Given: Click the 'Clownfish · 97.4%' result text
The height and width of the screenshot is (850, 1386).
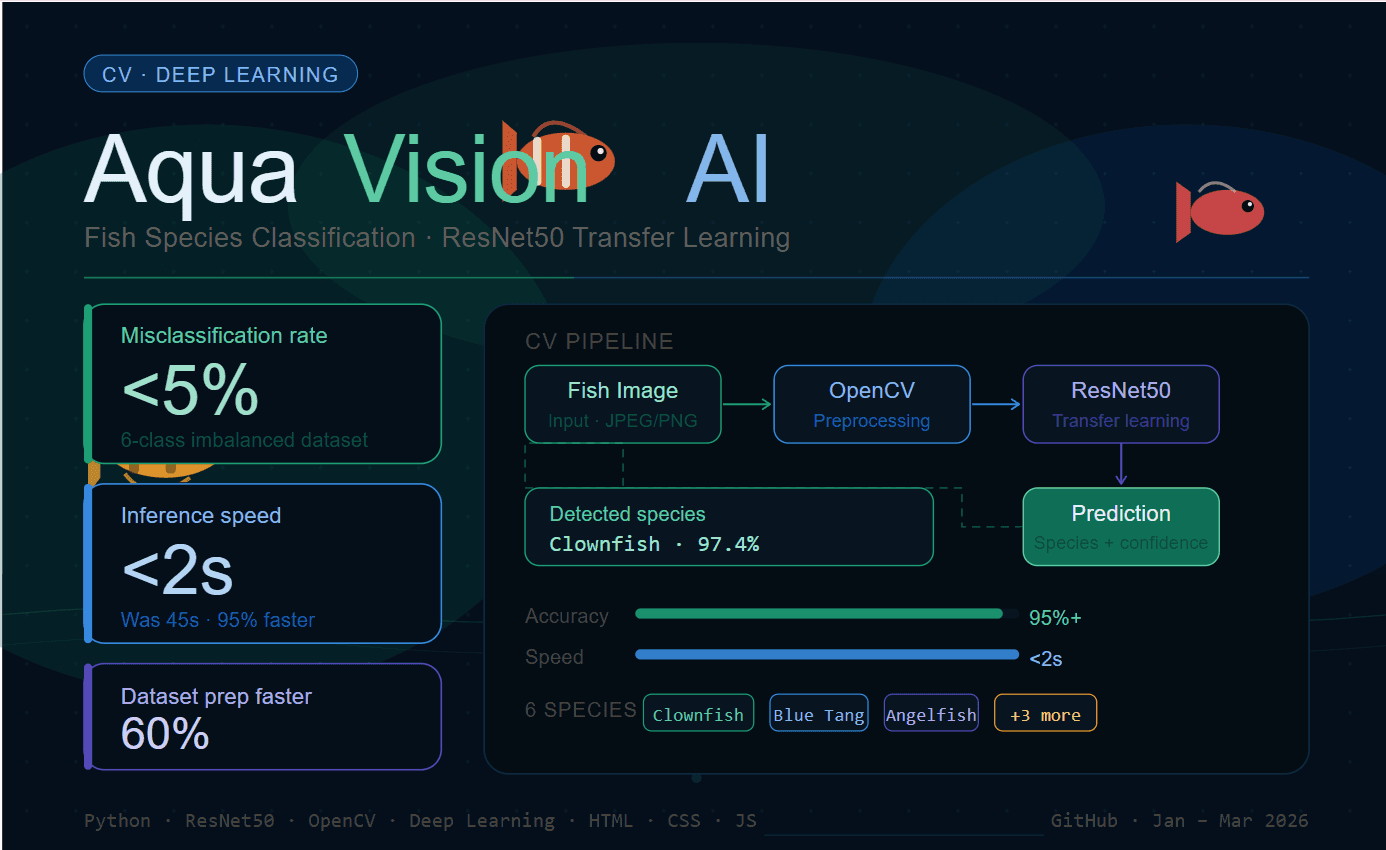Looking at the screenshot, I should pos(654,544).
